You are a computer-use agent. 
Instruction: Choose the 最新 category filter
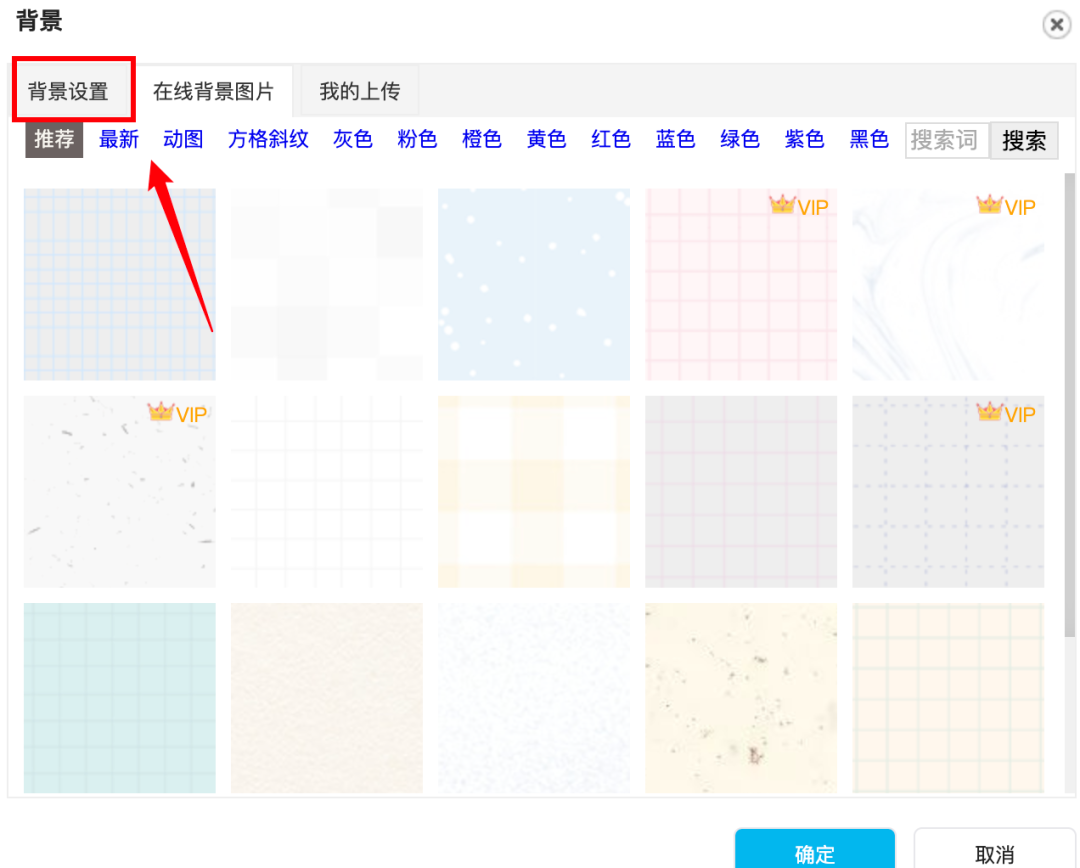(x=118, y=139)
